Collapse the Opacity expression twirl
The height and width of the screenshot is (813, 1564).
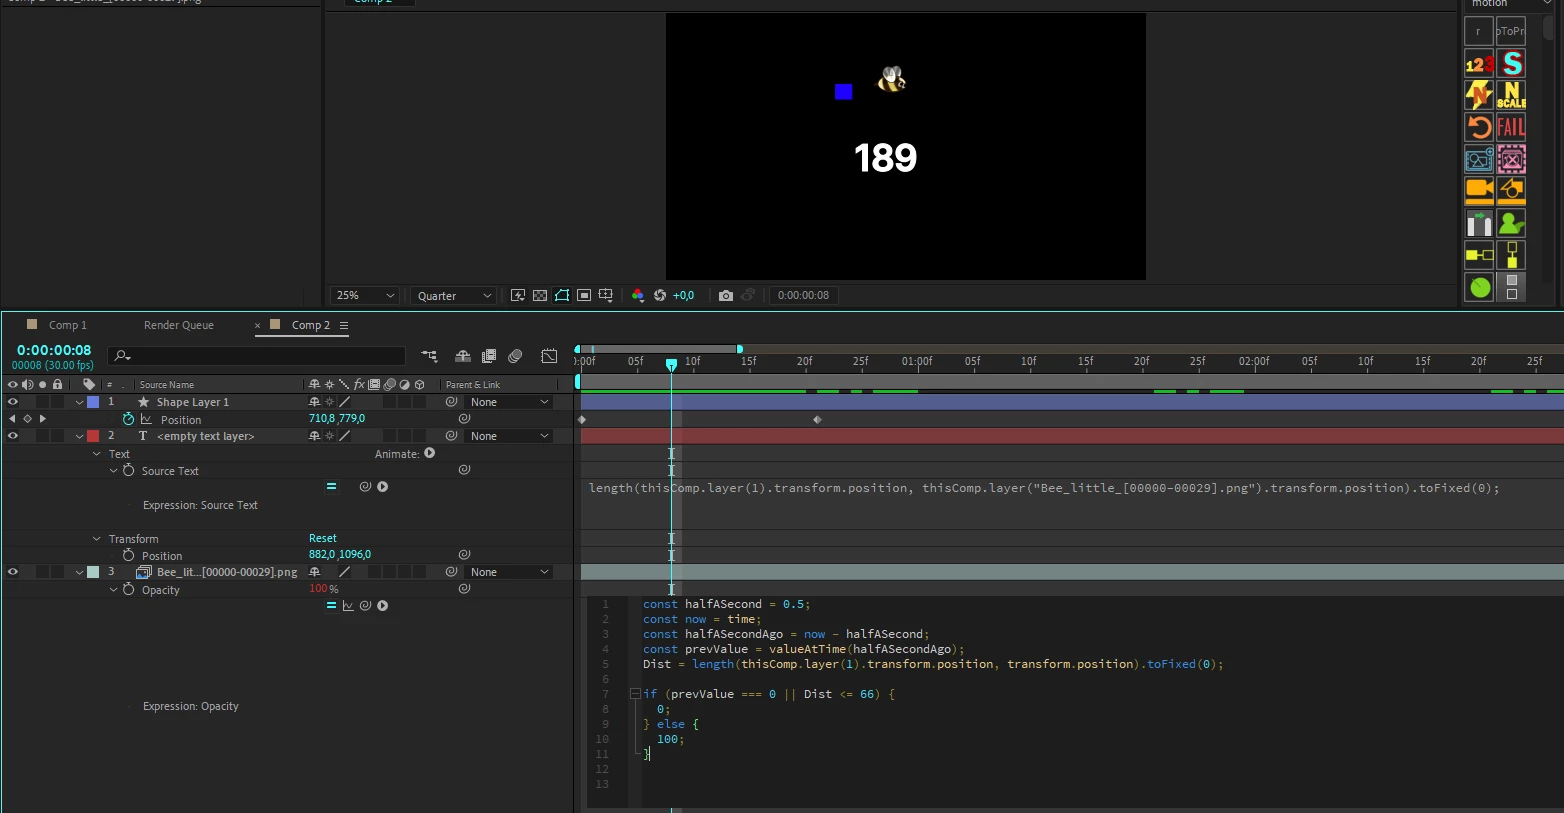tap(114, 590)
